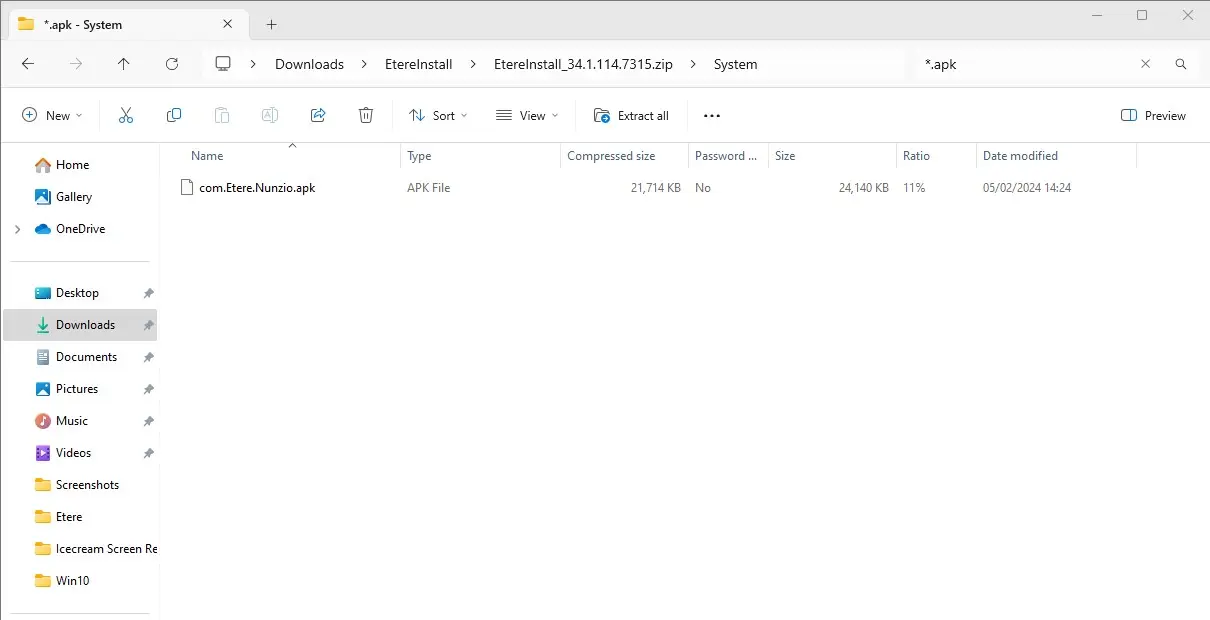Open the View dropdown menu

[527, 116]
